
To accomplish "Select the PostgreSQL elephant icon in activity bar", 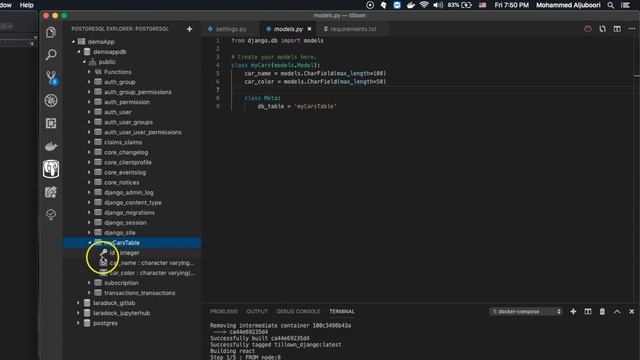I will coord(51,169).
